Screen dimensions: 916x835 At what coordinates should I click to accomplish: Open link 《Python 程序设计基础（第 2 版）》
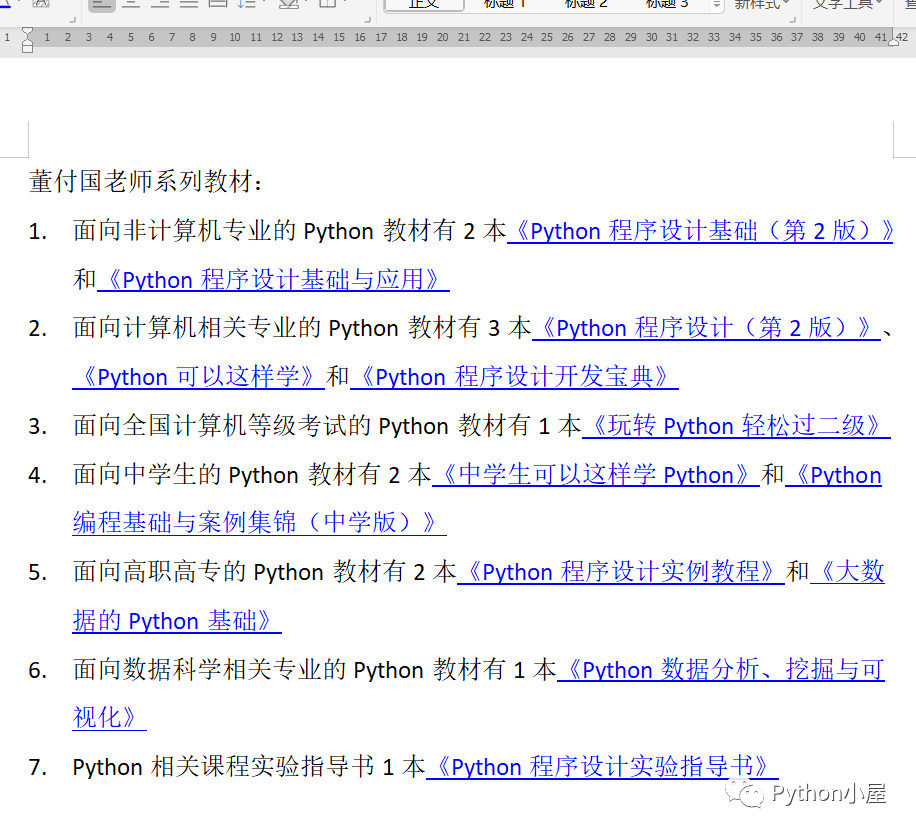[x=700, y=231]
